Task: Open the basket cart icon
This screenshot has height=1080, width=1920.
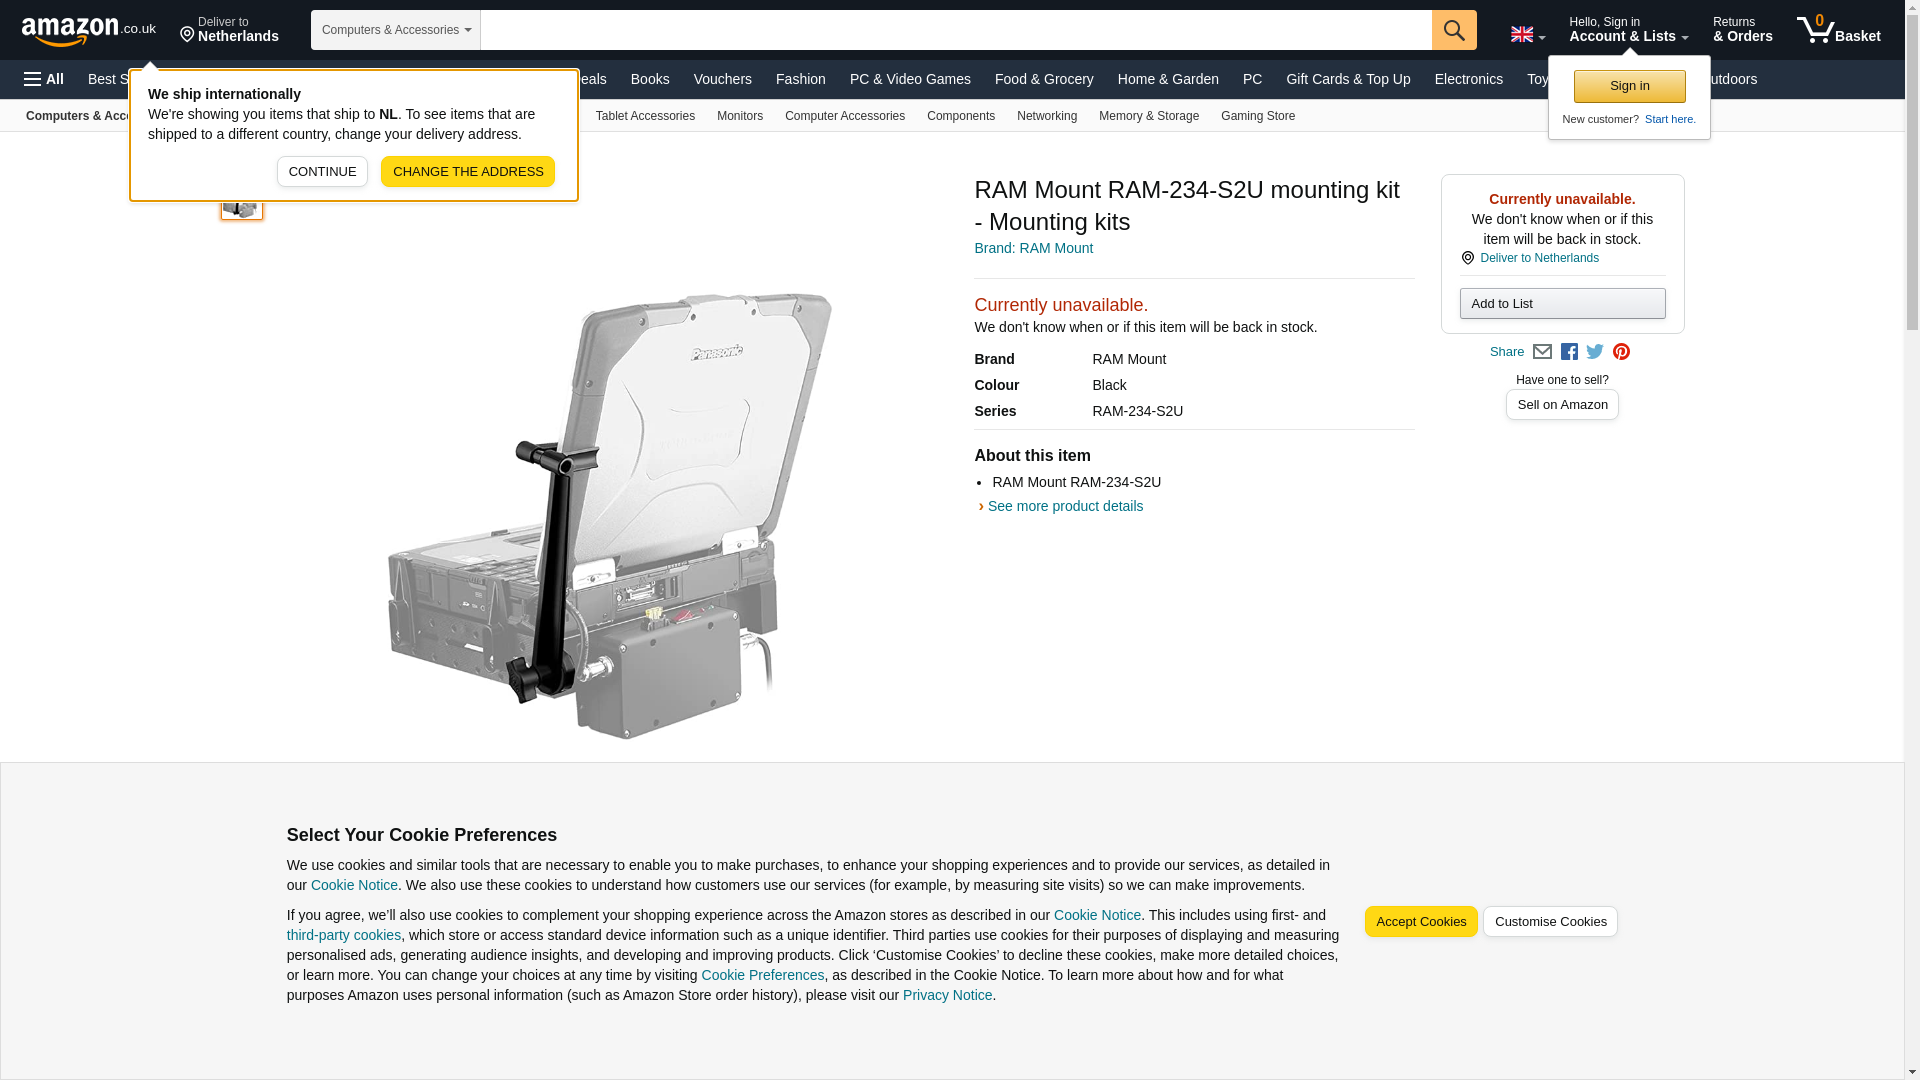Action: point(1838,30)
